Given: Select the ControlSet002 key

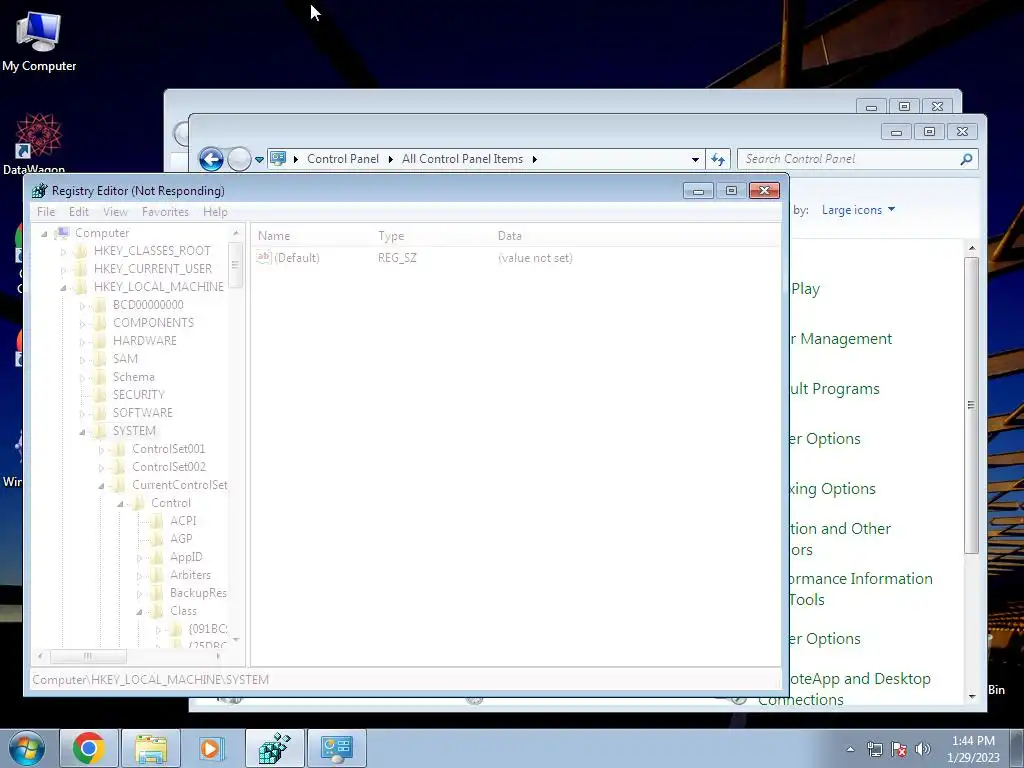Looking at the screenshot, I should click(168, 467).
